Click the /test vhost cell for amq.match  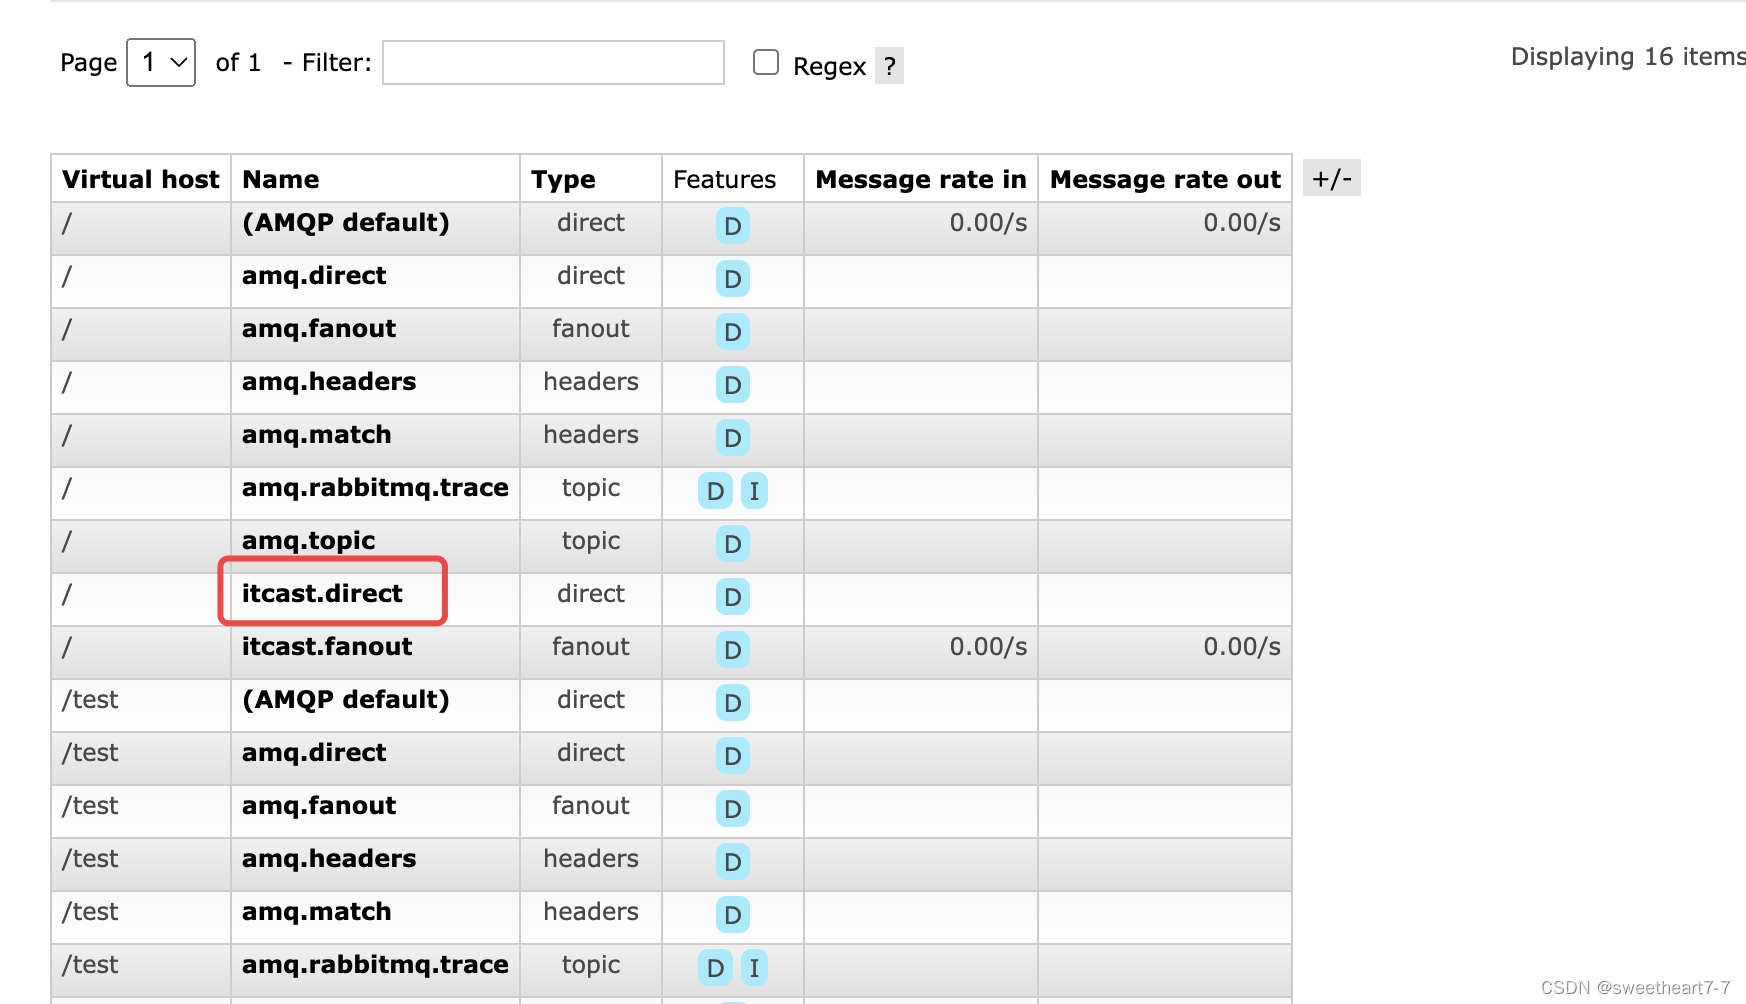(x=90, y=912)
